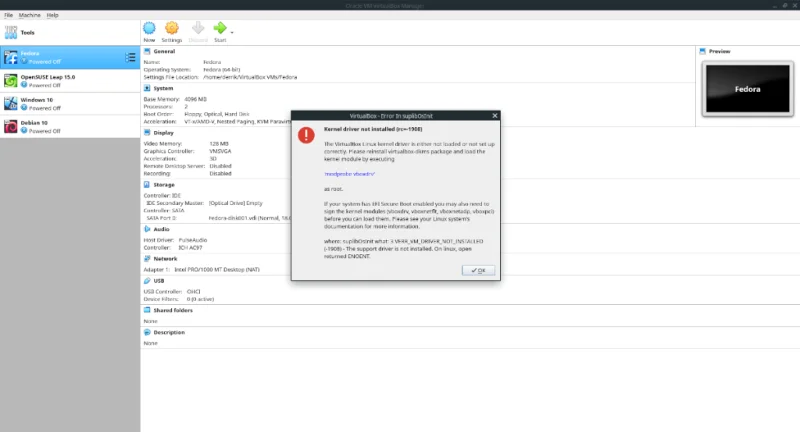Click the USB section icon

click(147, 281)
